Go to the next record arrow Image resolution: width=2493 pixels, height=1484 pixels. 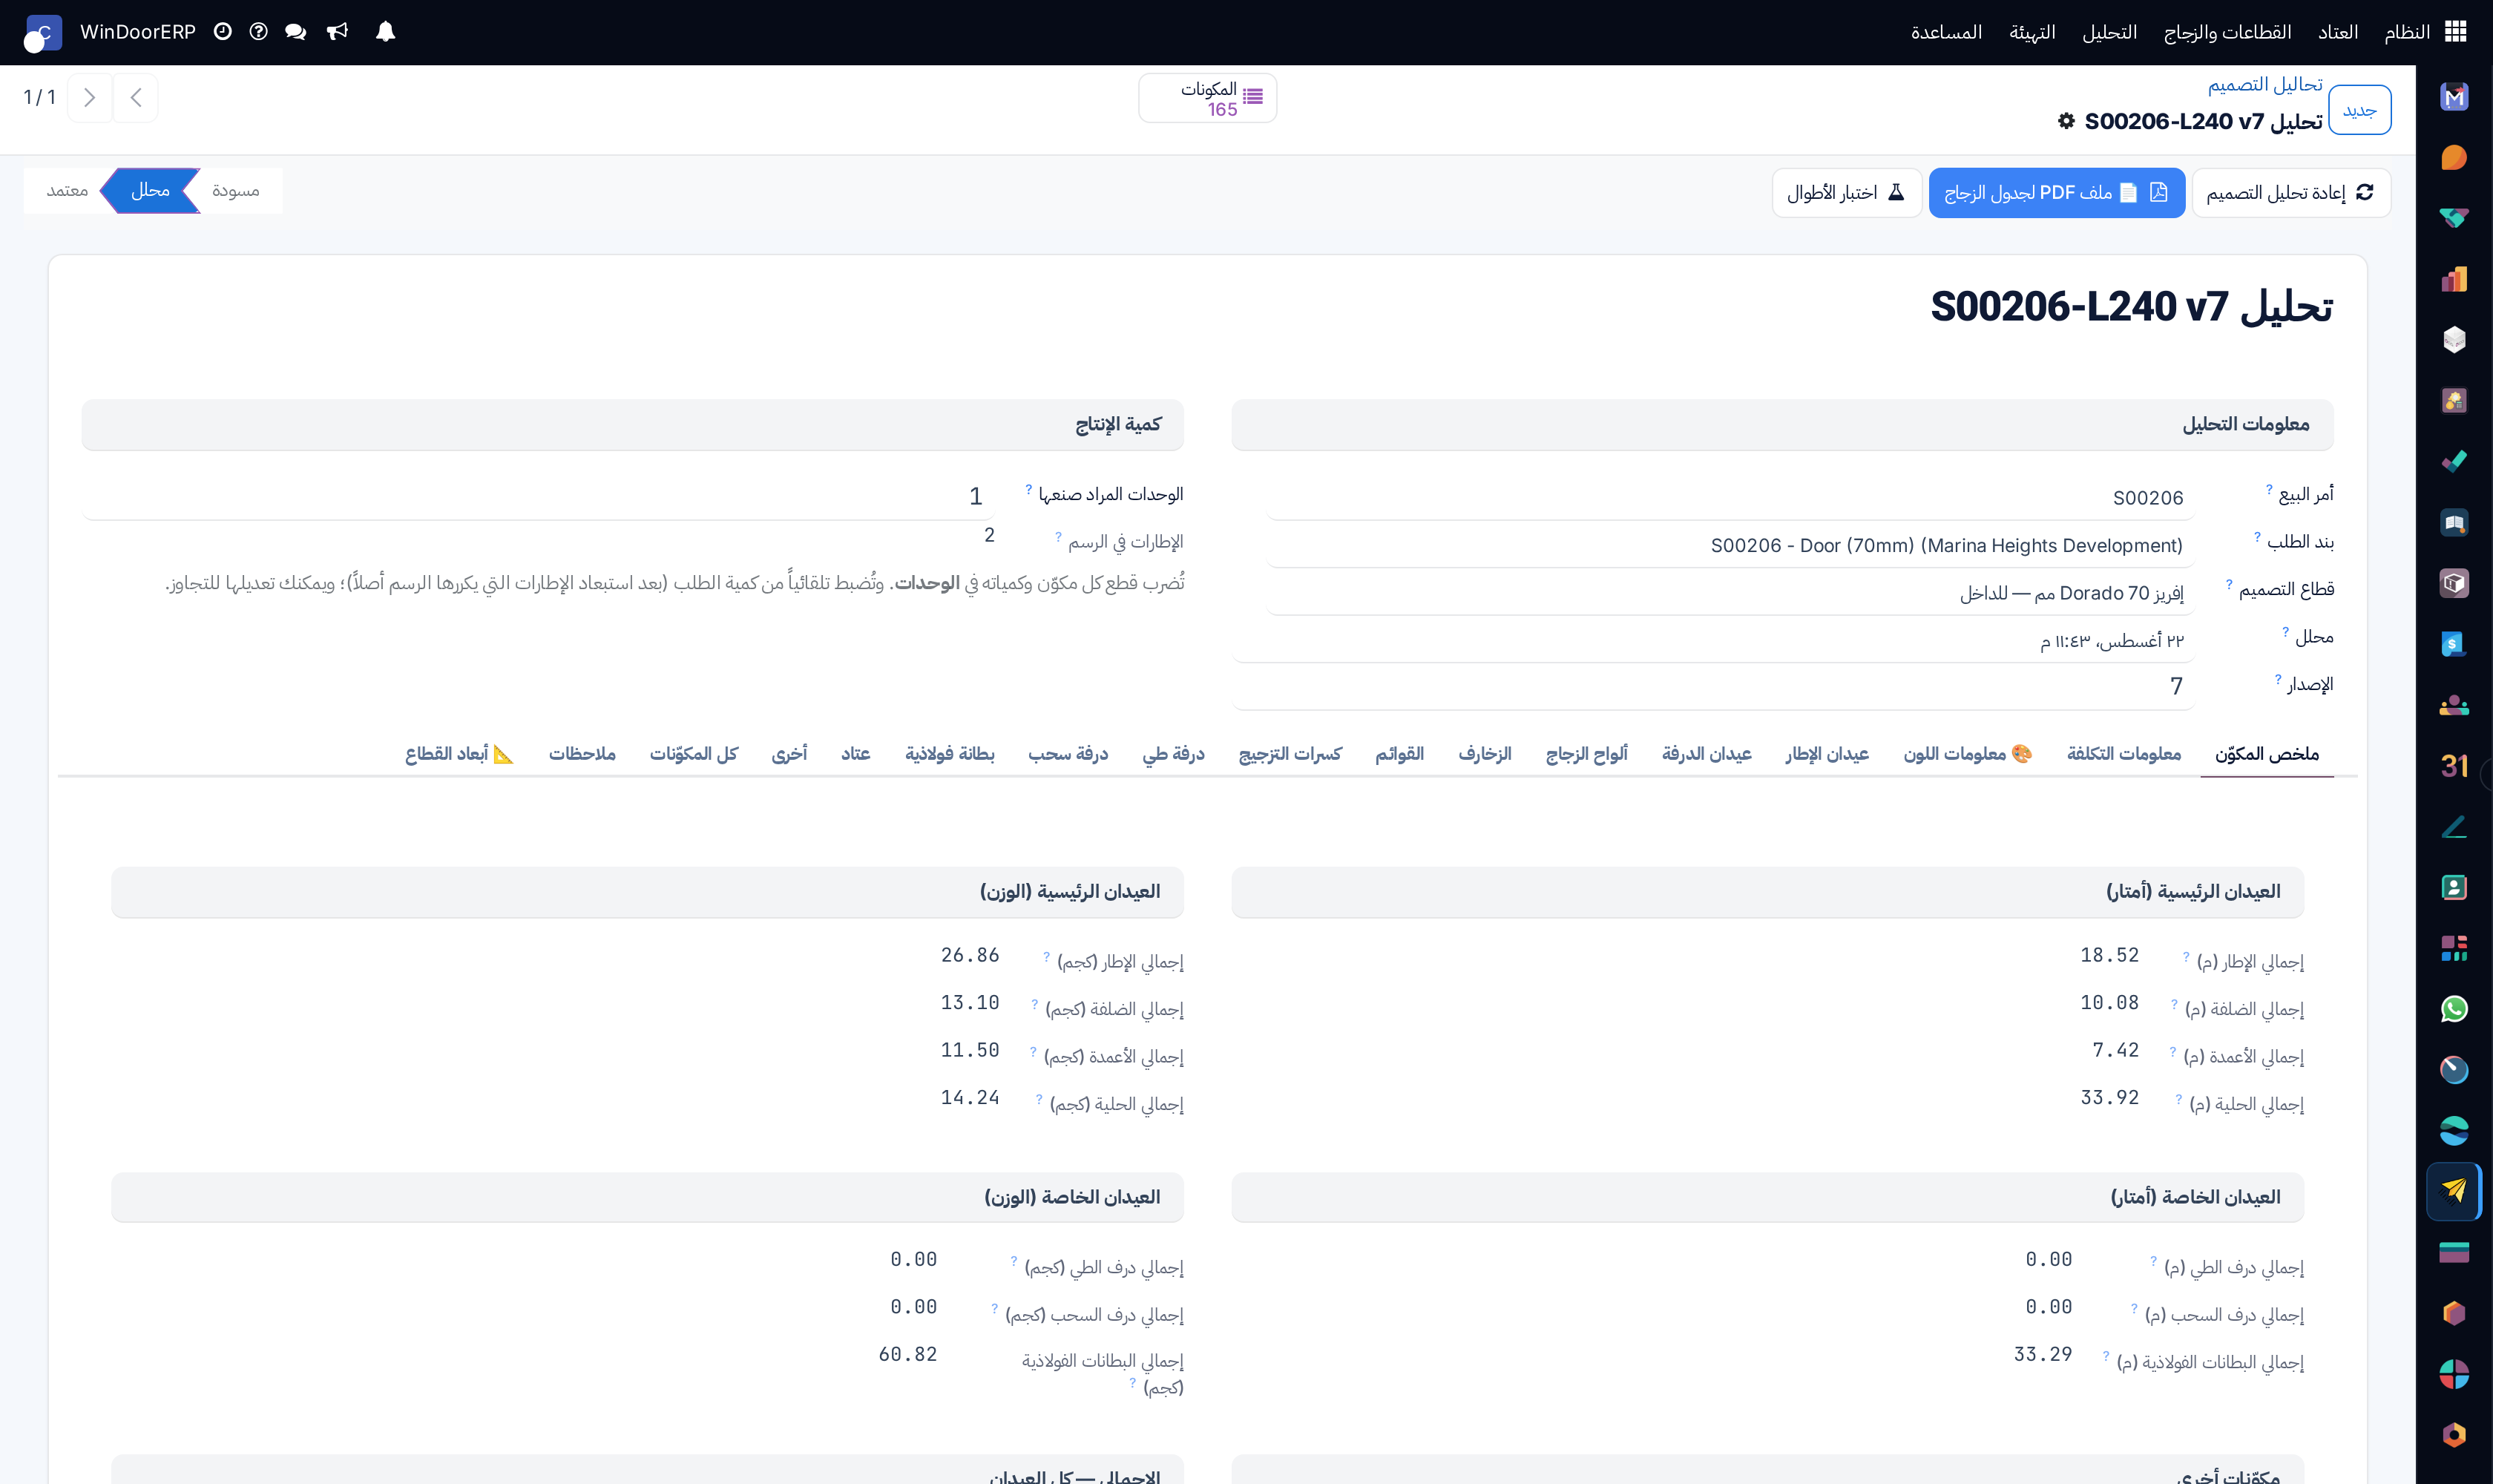tap(89, 97)
